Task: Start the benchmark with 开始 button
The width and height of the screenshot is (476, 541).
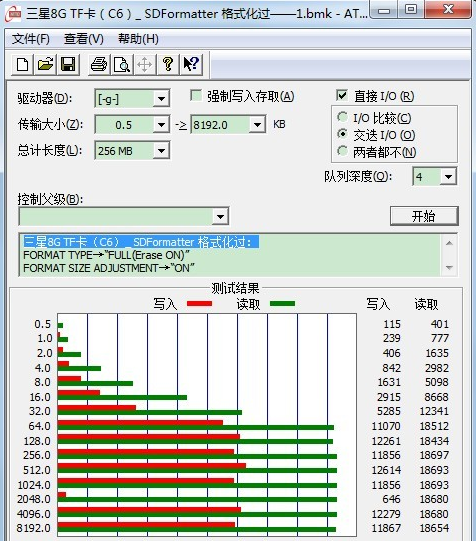Action: click(424, 216)
